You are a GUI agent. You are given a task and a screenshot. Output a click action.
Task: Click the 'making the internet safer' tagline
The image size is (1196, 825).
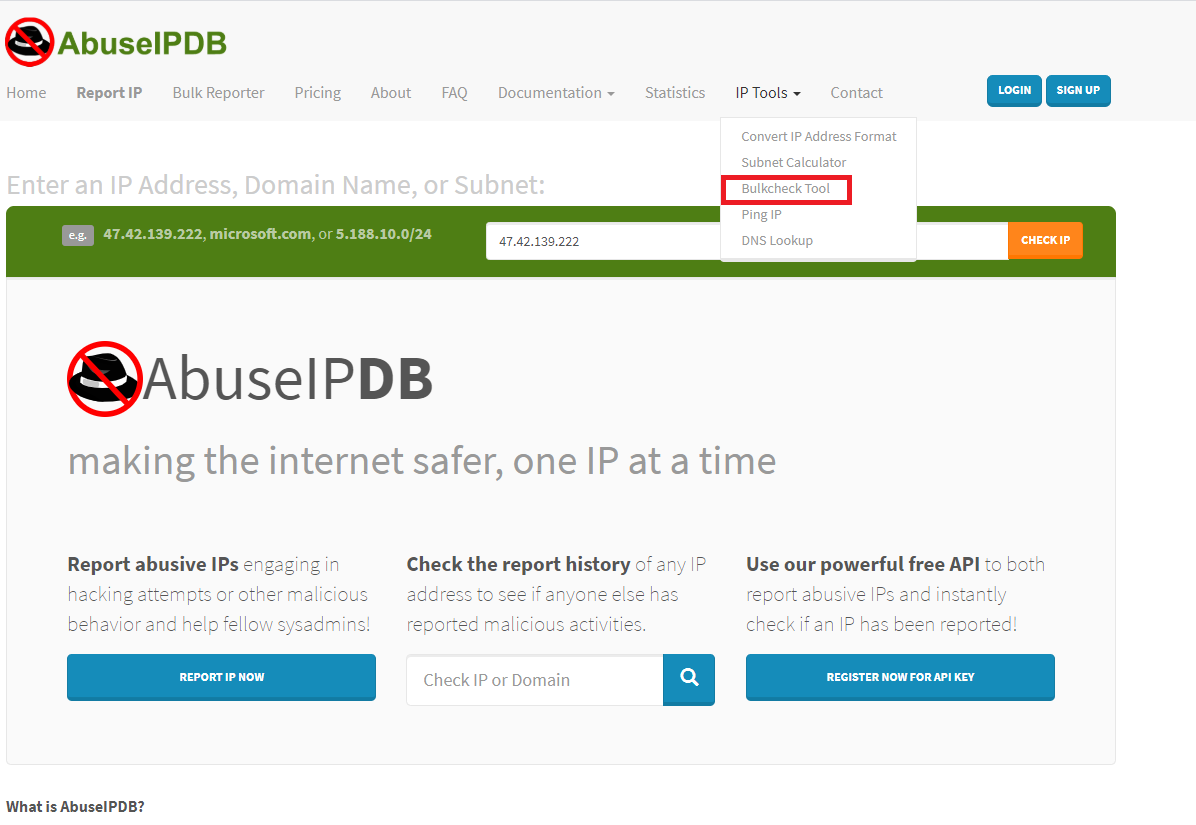(x=422, y=461)
